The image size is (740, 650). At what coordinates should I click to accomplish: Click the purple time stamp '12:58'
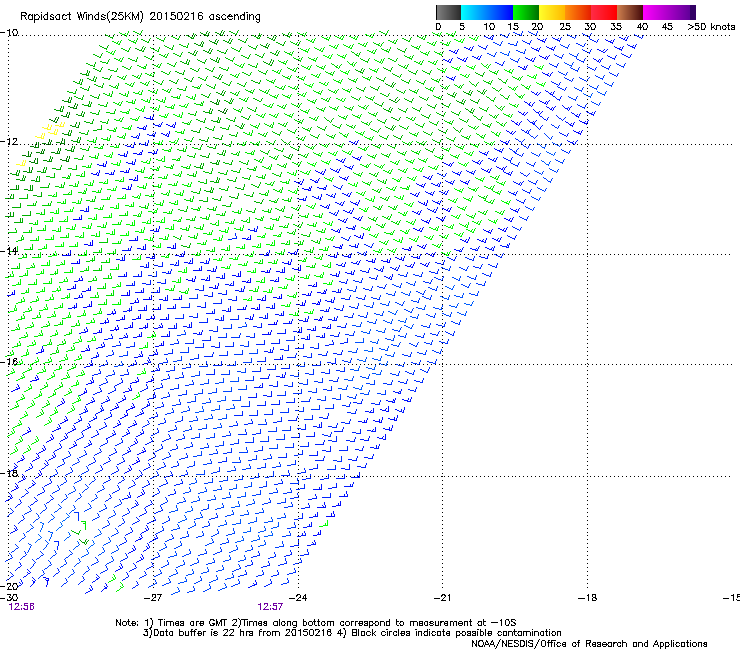pos(22,607)
